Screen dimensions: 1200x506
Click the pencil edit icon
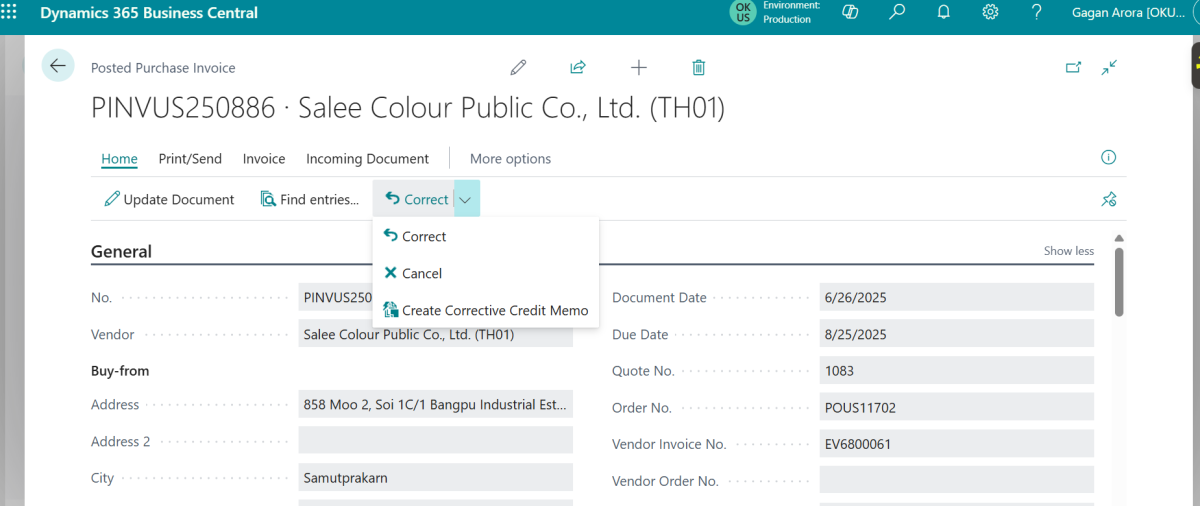(518, 67)
